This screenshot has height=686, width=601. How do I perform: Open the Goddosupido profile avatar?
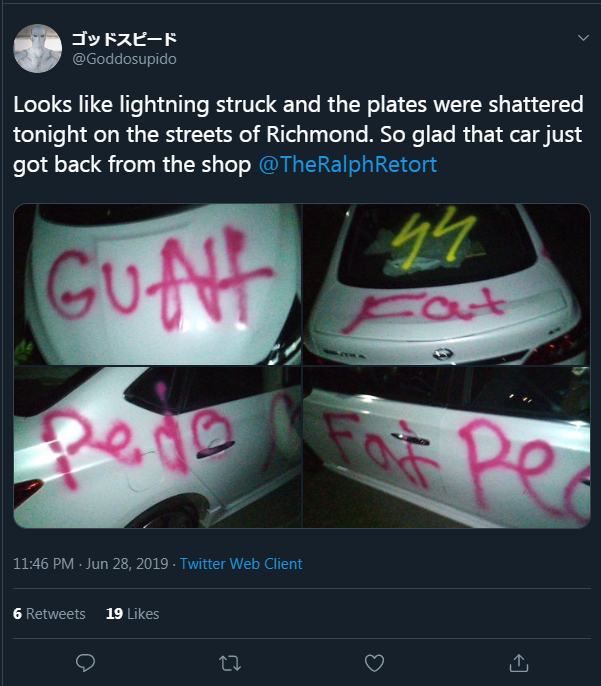click(x=38, y=48)
